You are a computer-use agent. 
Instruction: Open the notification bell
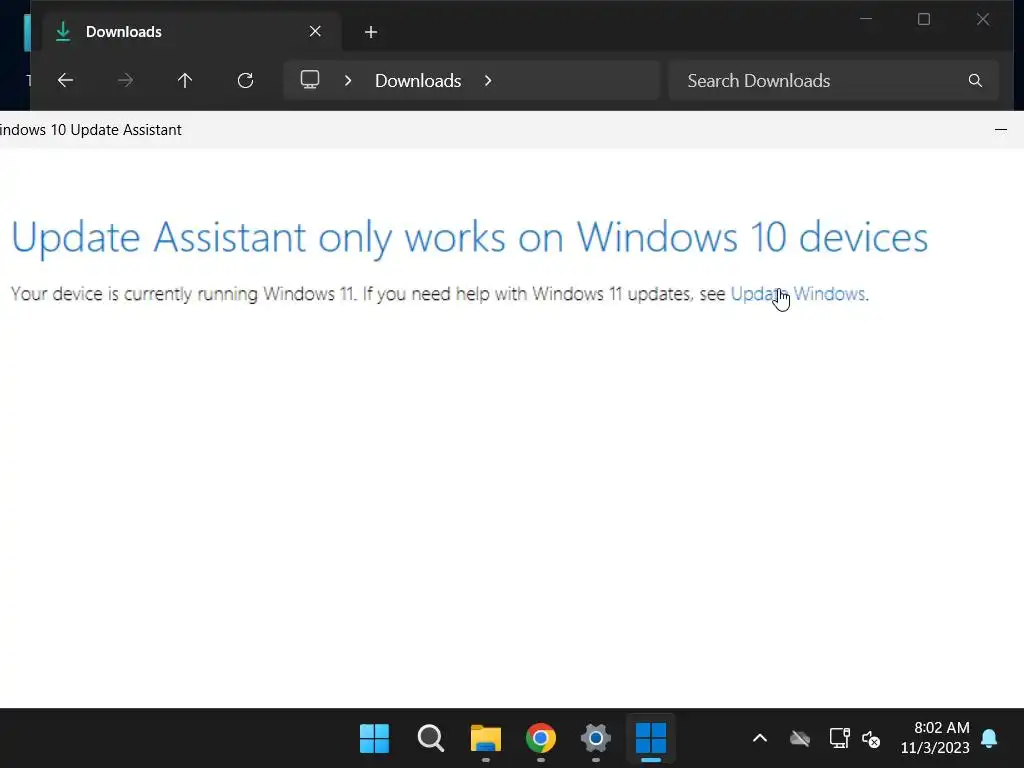[989, 739]
